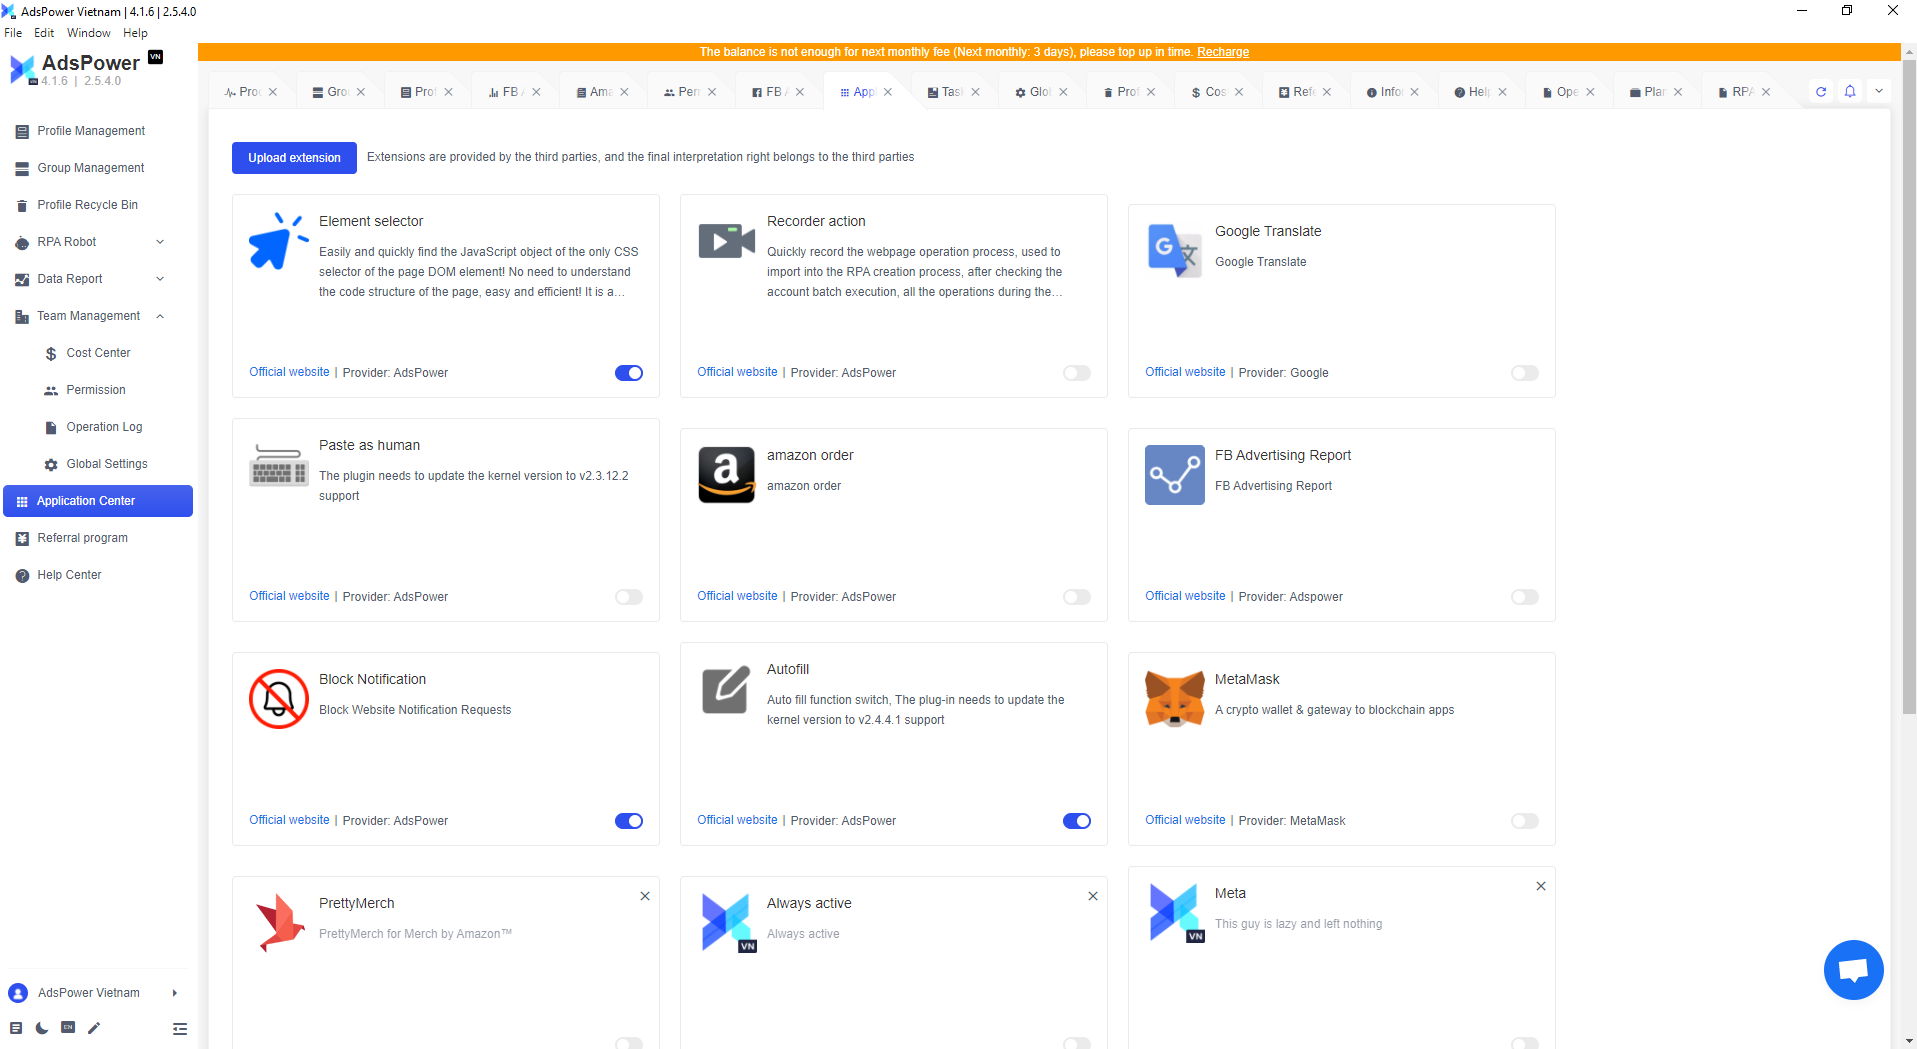Select the RPA Robot sidebar icon
Screen dimensions: 1917x1049
pos(21,241)
